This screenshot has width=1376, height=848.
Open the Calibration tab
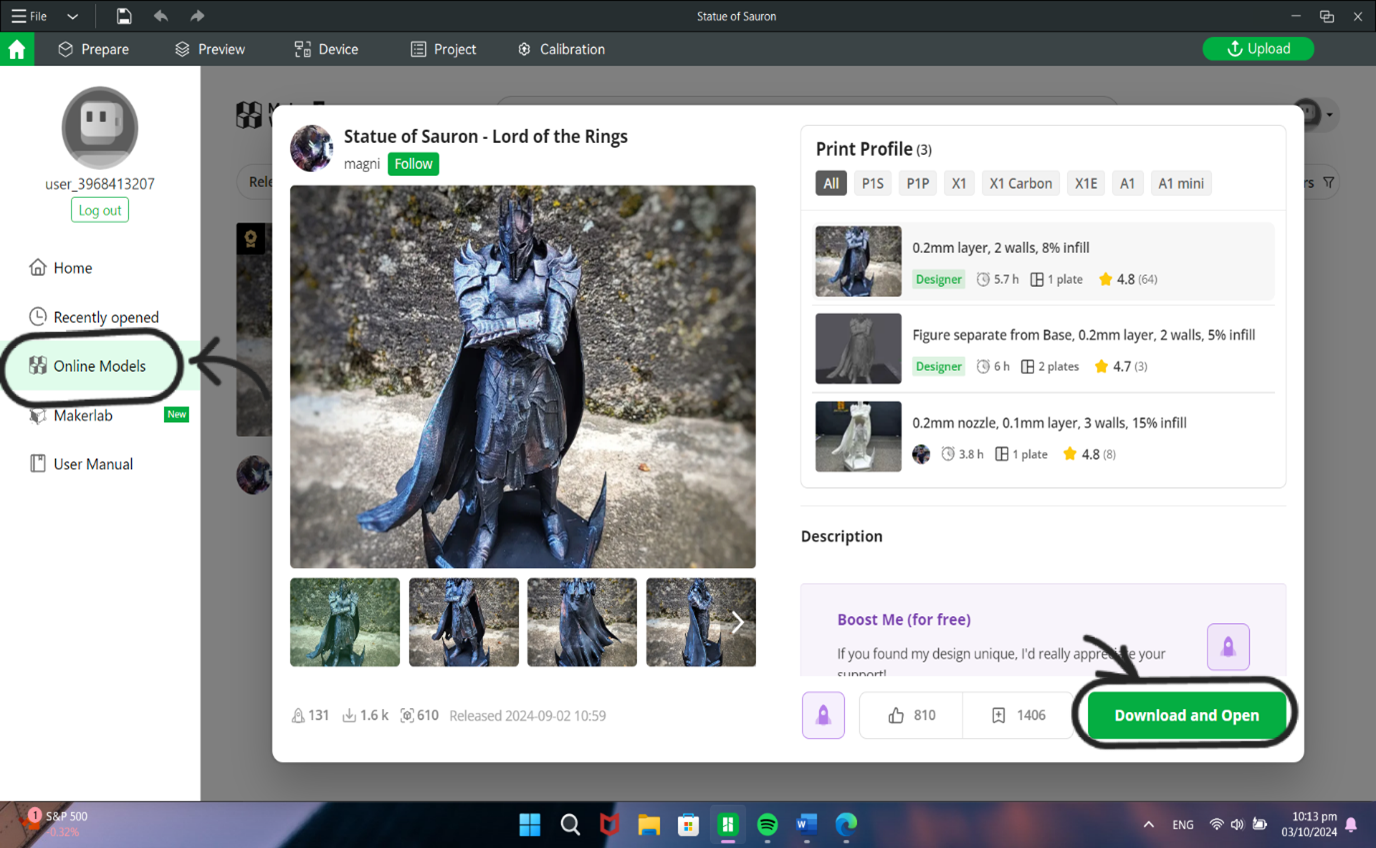[560, 49]
